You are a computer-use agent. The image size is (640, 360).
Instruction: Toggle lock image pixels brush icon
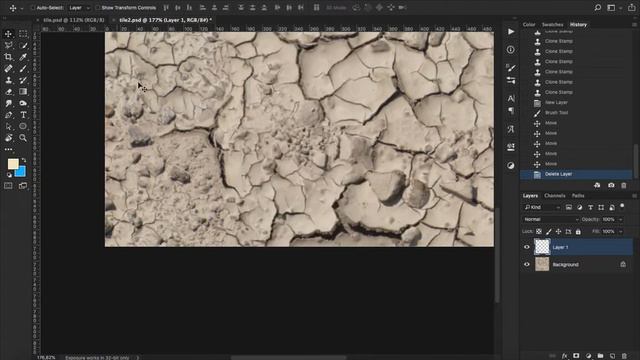(549, 231)
